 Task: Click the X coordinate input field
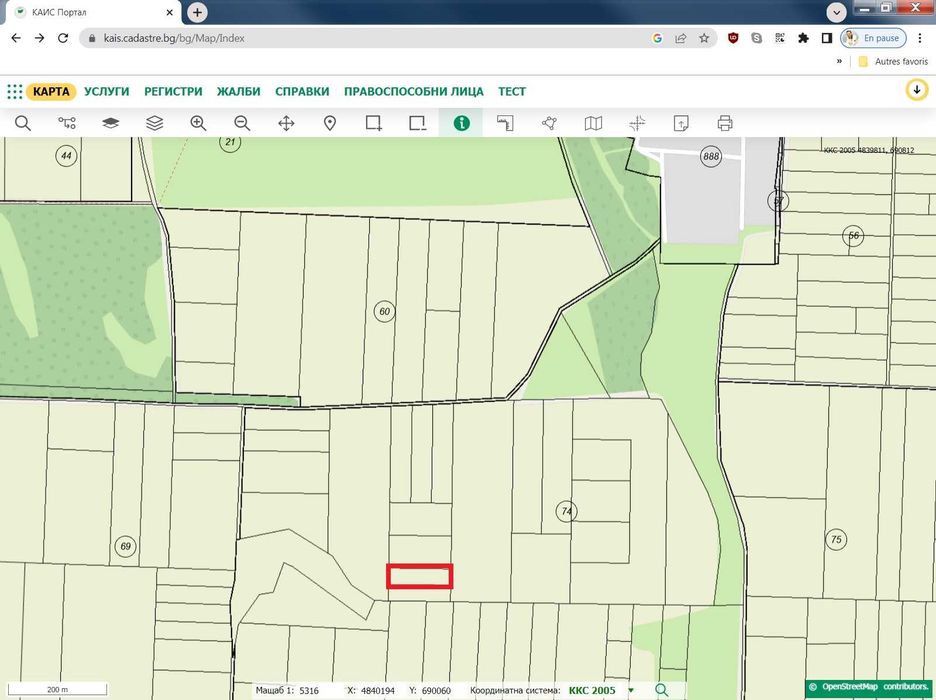point(378,690)
